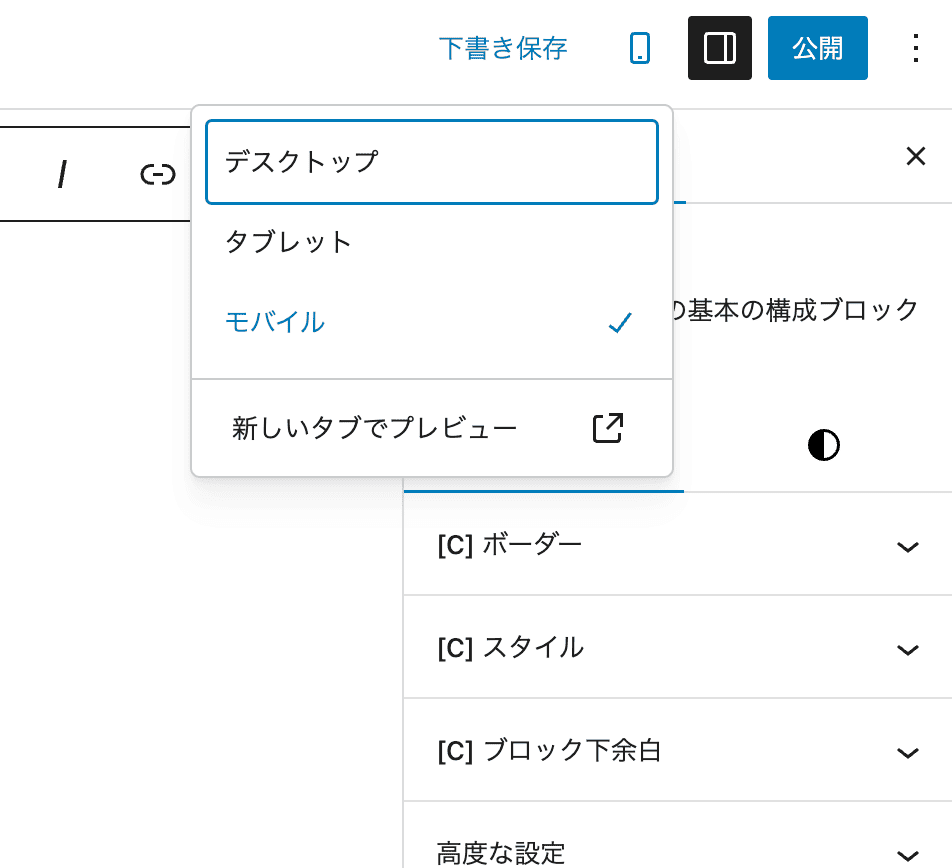
Task: Open the options kebab menu
Action: (x=916, y=47)
